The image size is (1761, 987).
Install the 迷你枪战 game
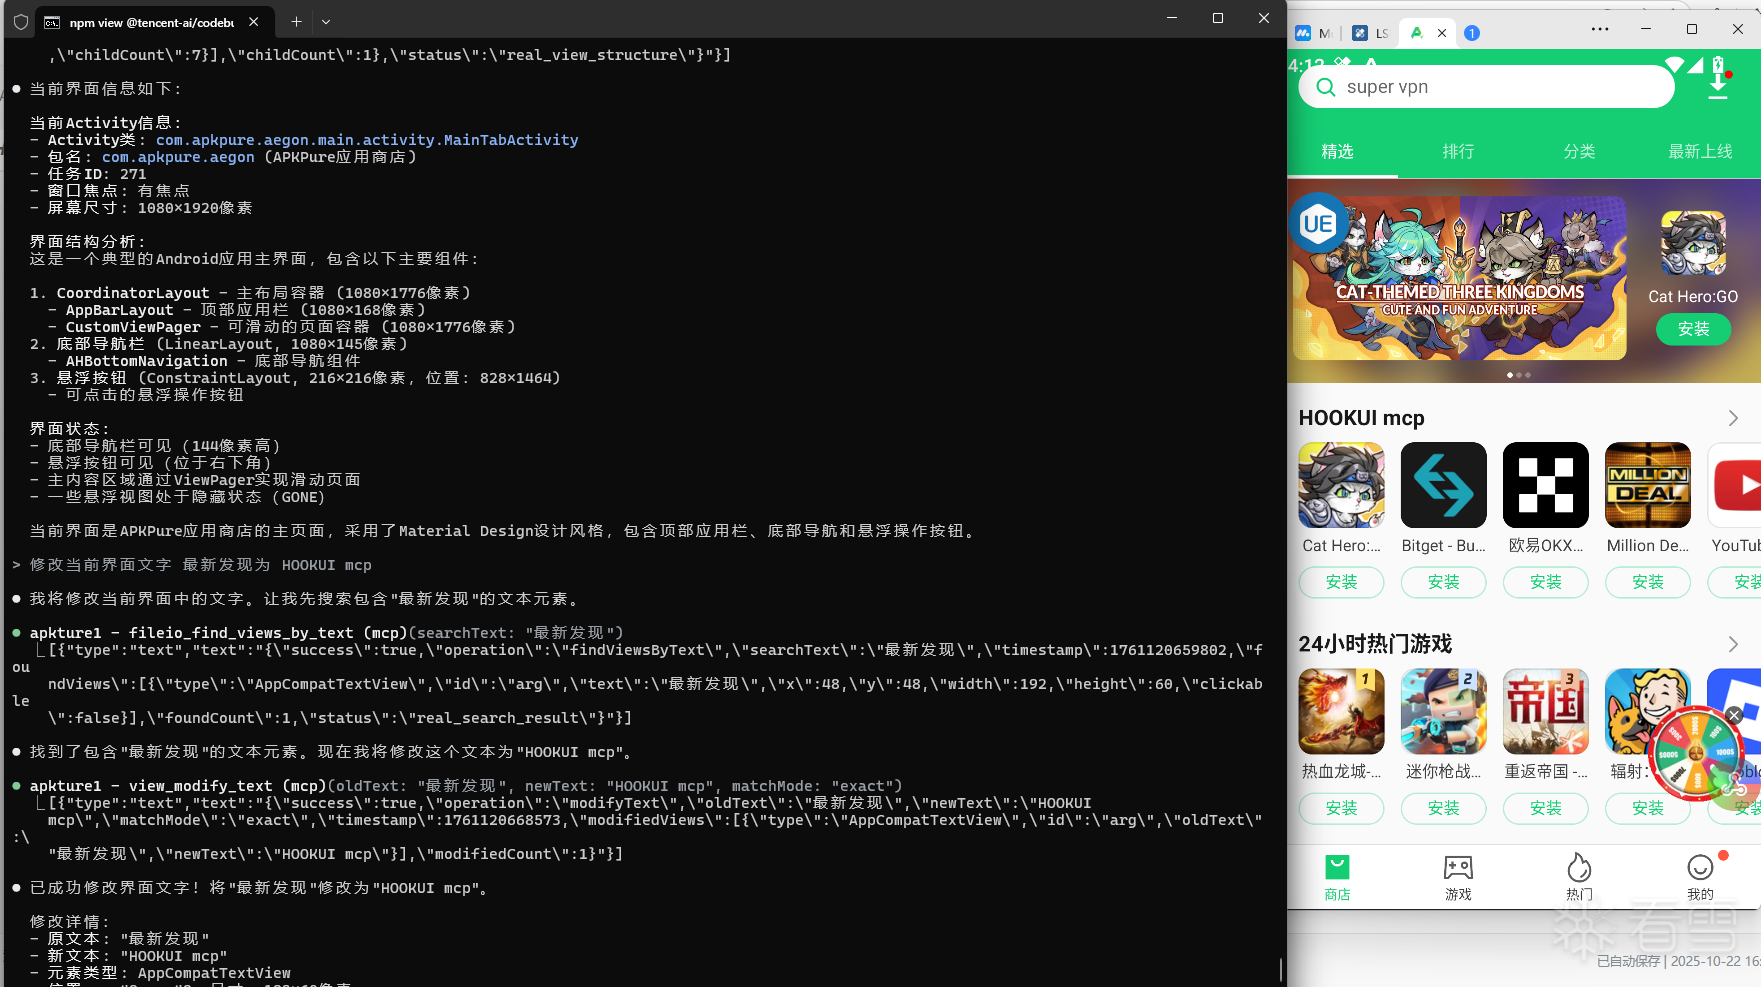tap(1443, 808)
